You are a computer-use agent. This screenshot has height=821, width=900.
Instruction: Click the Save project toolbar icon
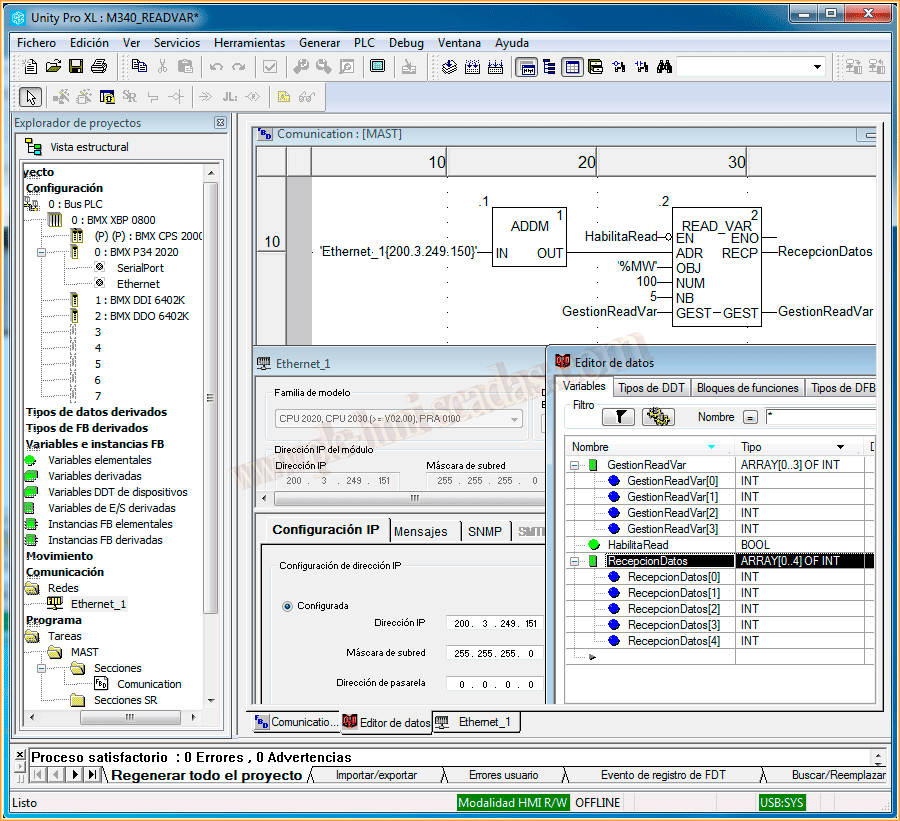(76, 67)
